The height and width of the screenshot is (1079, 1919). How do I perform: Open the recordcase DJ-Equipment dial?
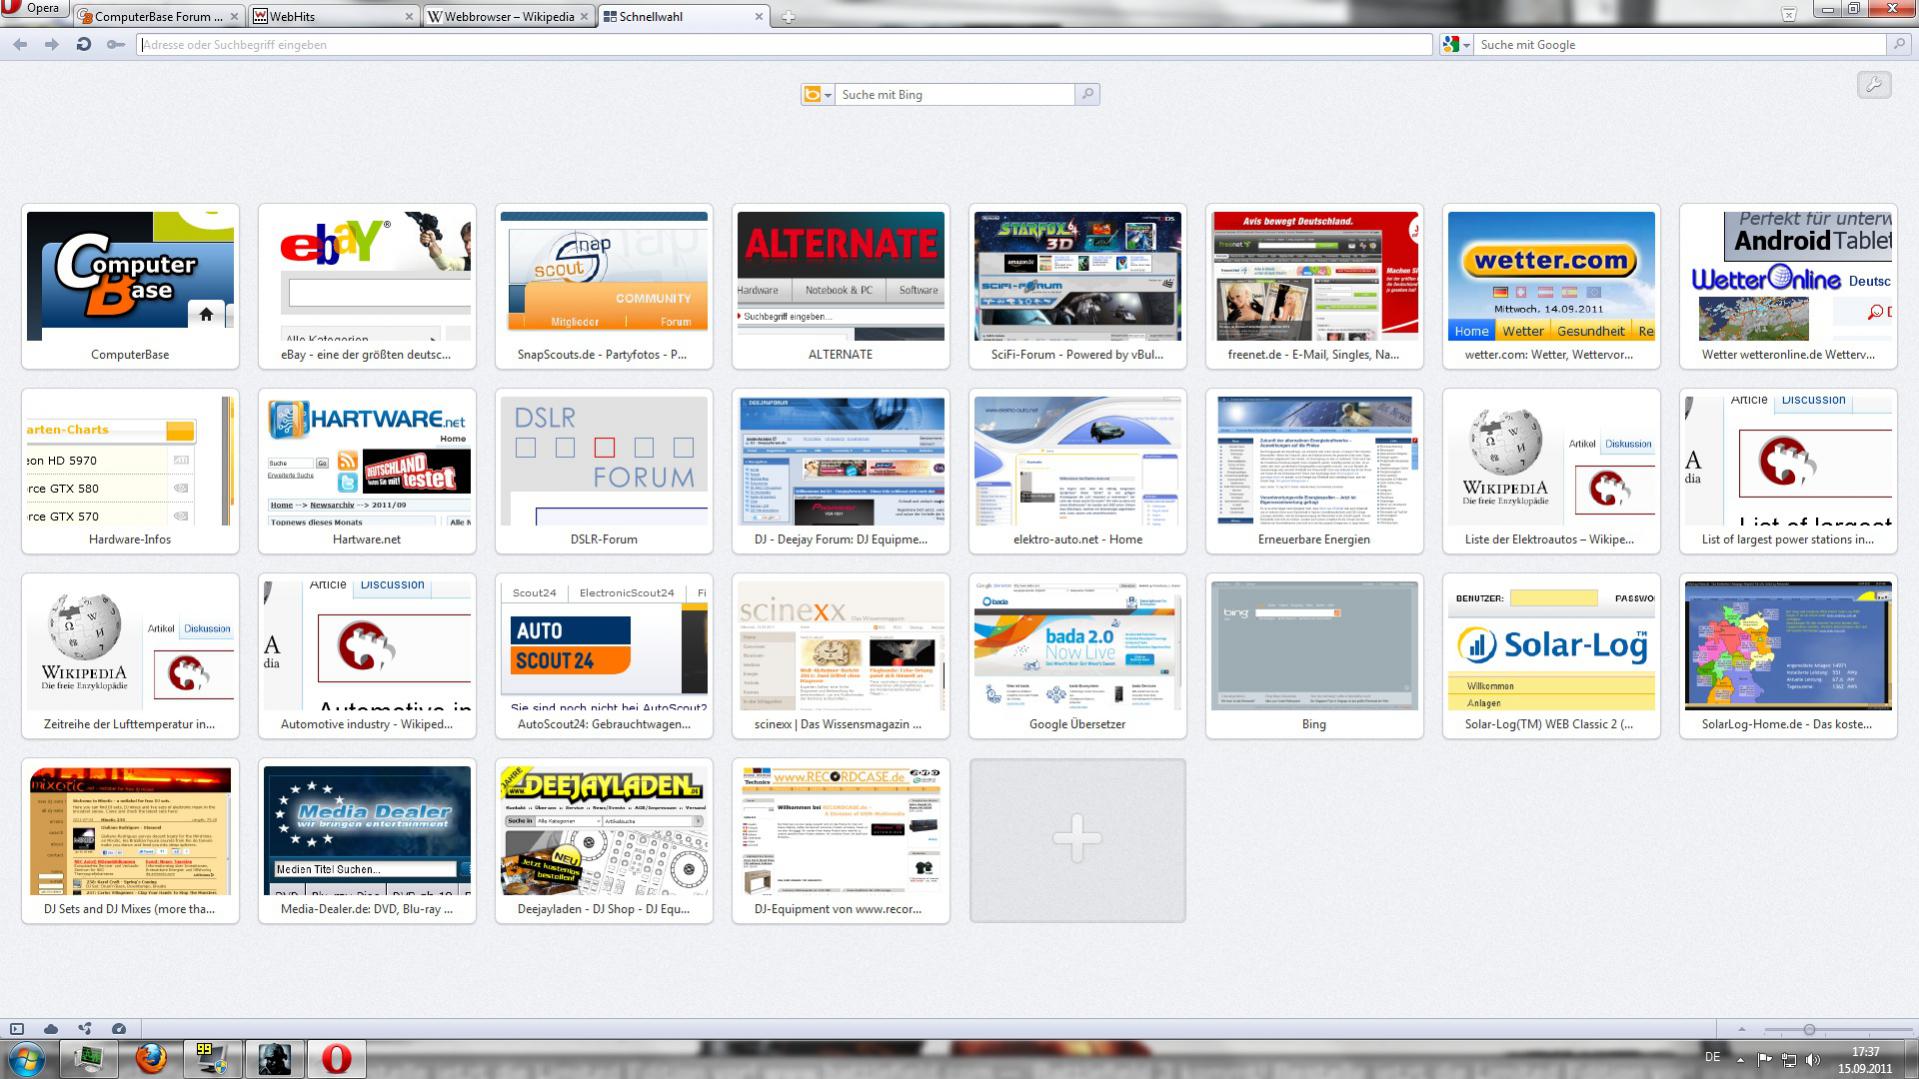click(x=841, y=842)
